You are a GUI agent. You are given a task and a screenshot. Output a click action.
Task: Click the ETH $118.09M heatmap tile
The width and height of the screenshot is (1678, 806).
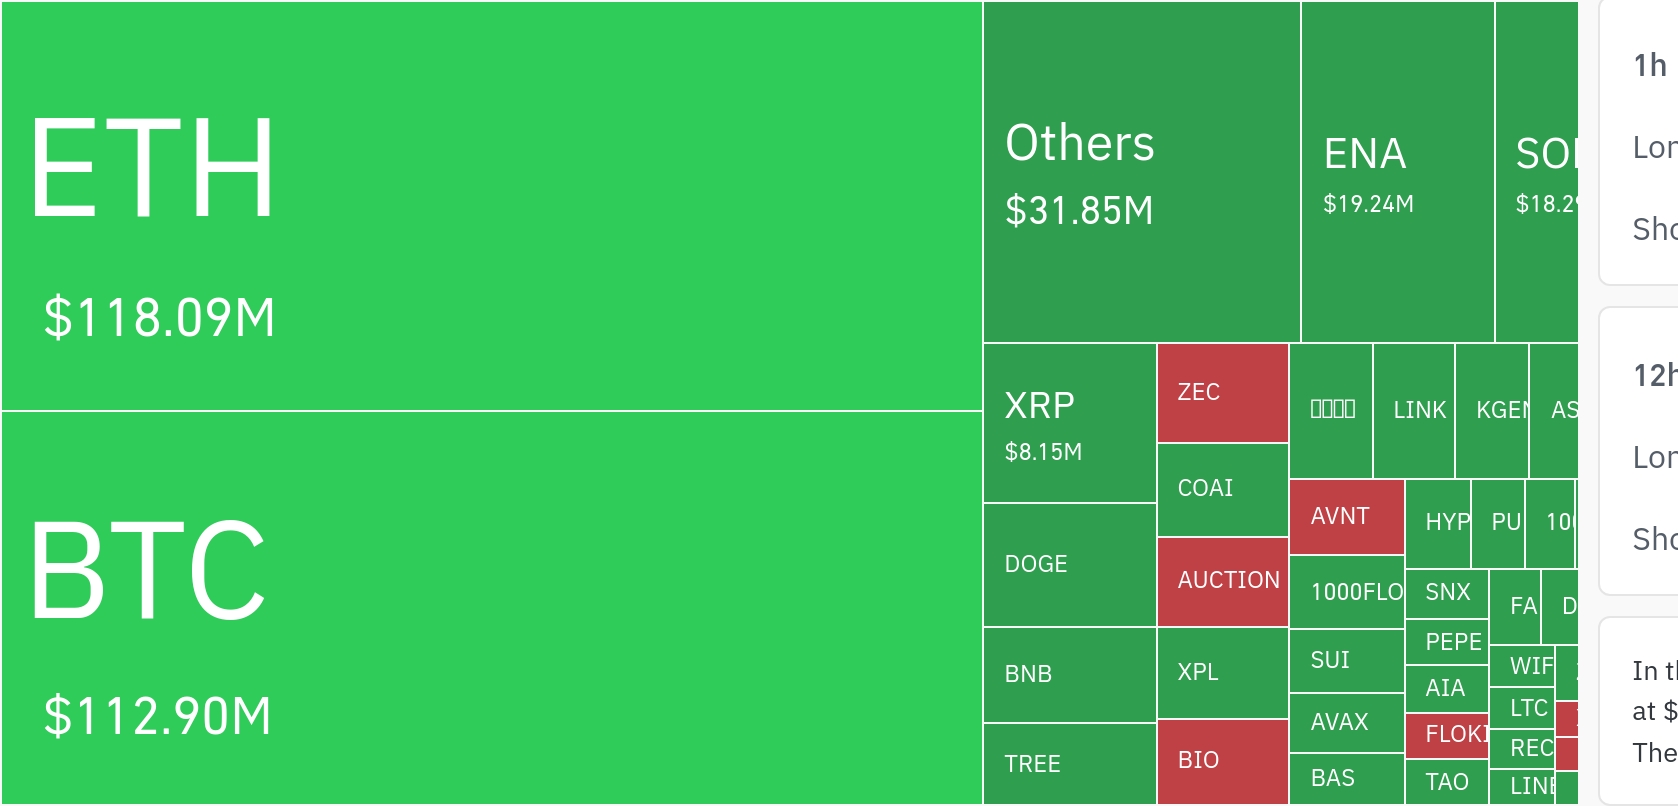491,206
